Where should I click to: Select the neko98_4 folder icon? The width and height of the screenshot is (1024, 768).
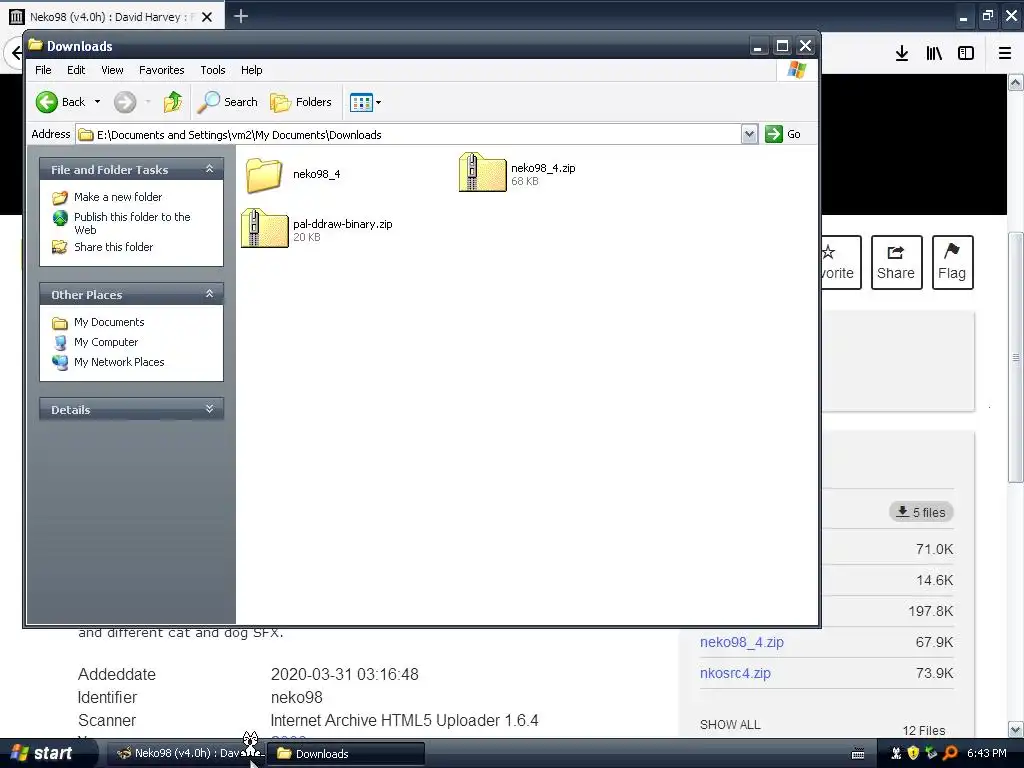click(x=264, y=175)
